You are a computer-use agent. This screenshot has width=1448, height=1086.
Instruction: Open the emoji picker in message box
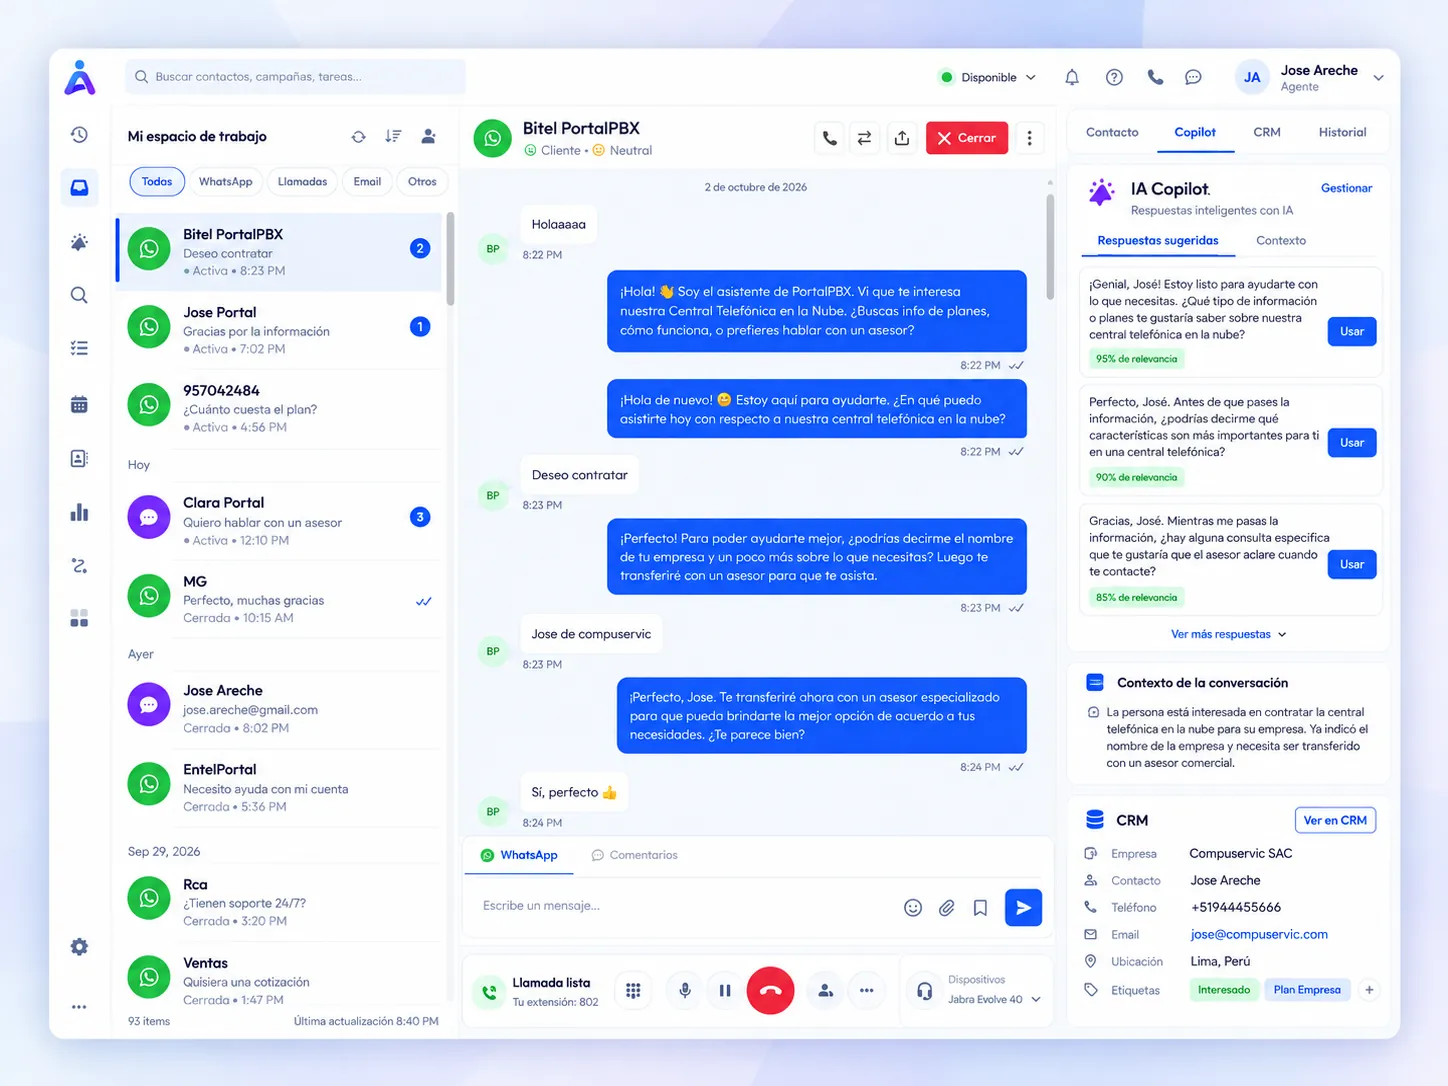[913, 907]
